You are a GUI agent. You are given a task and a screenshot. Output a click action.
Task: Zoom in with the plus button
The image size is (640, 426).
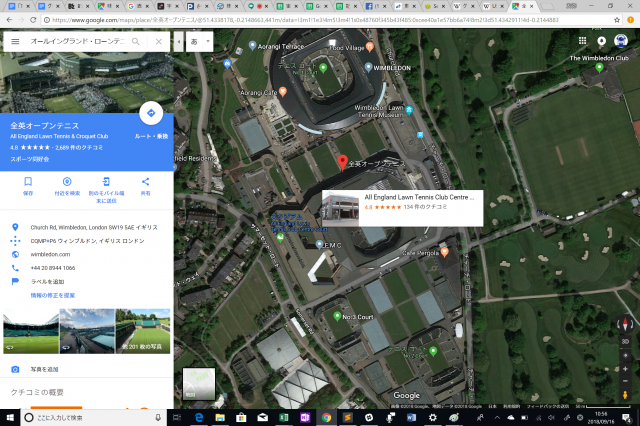[625, 369]
